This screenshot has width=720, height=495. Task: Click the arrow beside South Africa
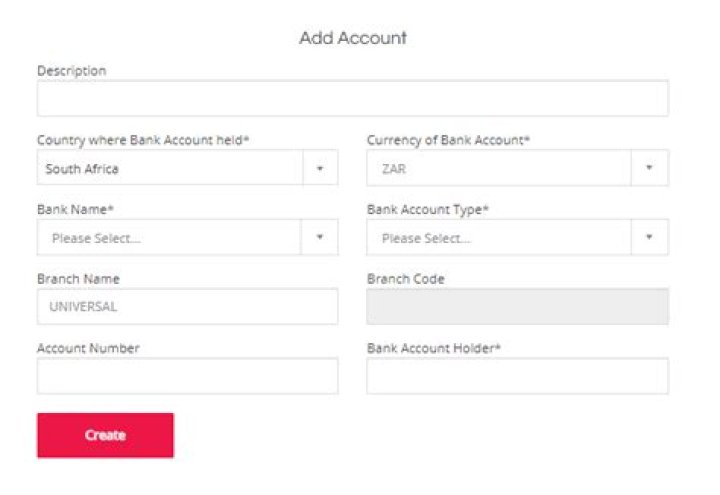tap(320, 169)
